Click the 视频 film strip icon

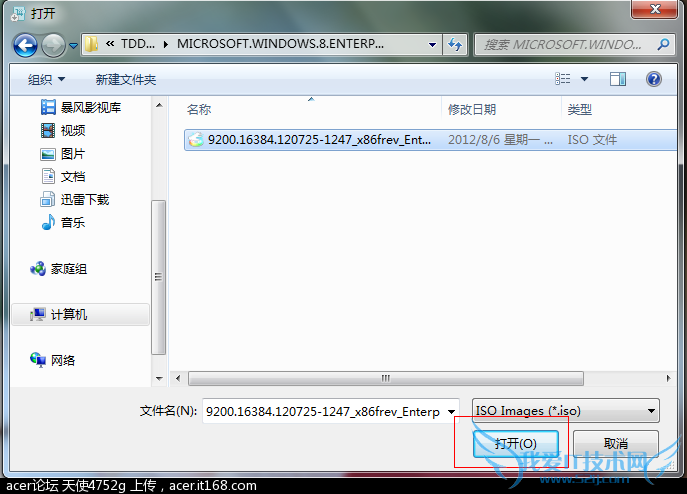pyautogui.click(x=48, y=130)
